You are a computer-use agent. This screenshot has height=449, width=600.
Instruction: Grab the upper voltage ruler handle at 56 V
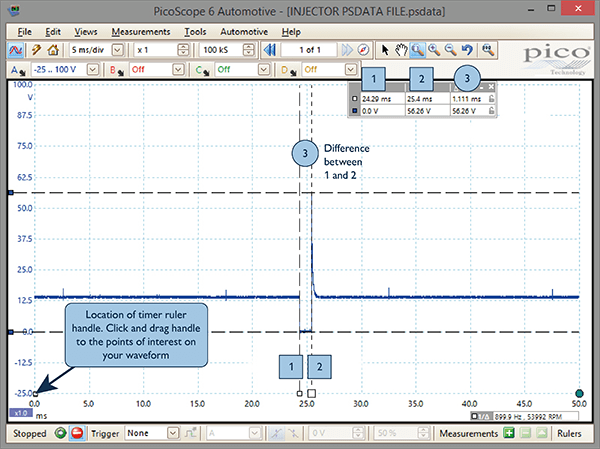[11, 193]
